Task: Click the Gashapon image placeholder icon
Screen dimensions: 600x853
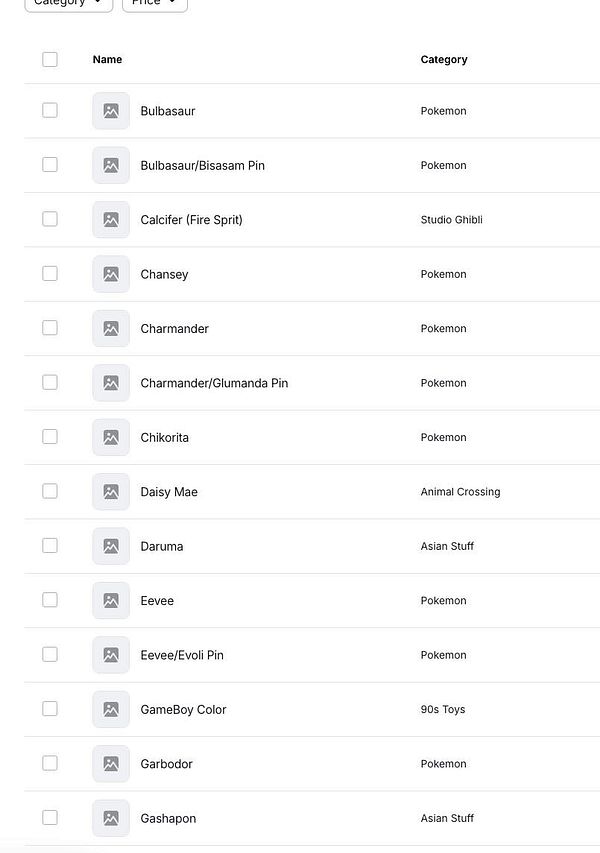Action: [x=110, y=818]
